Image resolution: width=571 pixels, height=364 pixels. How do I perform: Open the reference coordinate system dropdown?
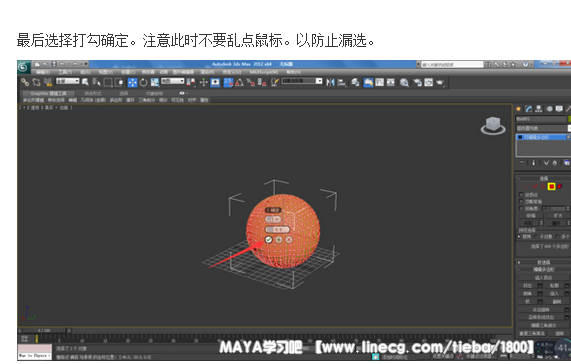[173, 81]
